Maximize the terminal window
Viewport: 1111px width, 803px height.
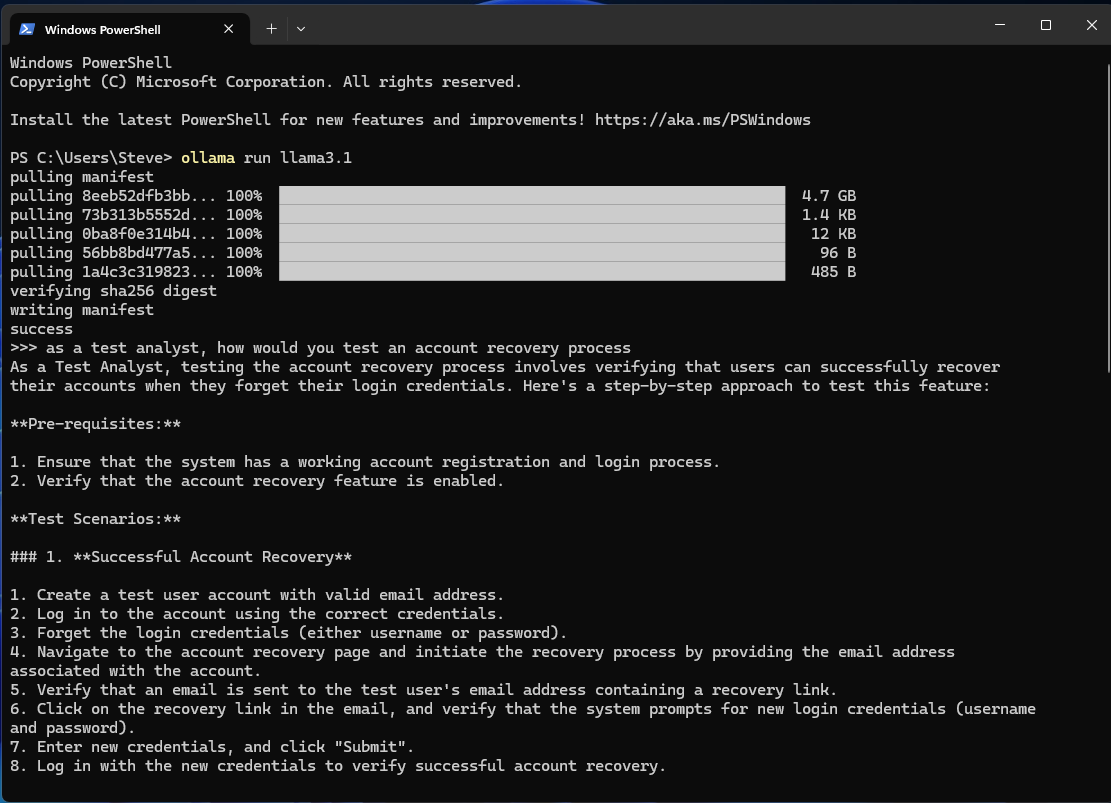point(1046,25)
